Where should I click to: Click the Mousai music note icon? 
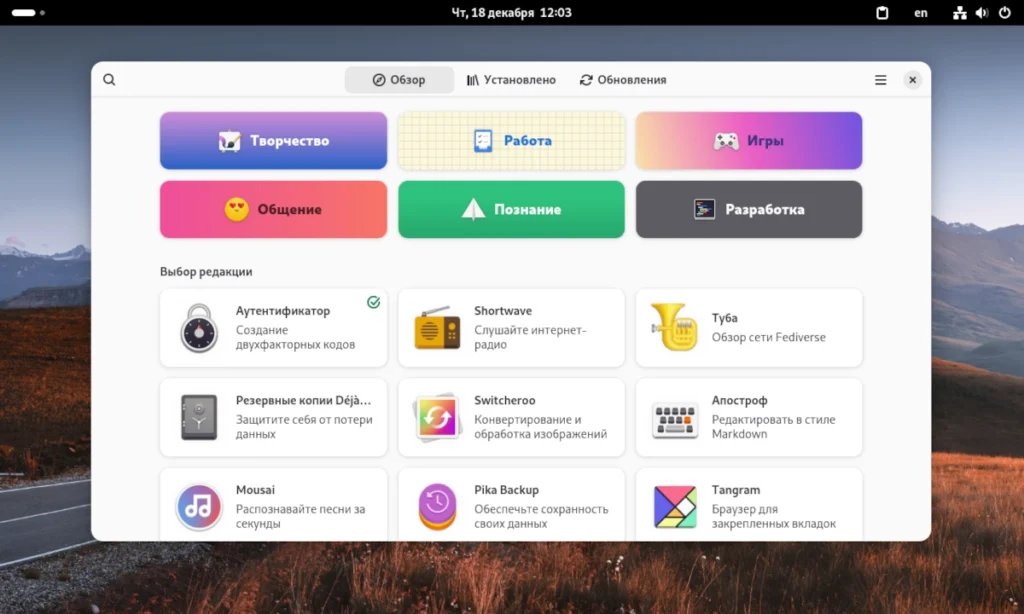(x=199, y=507)
